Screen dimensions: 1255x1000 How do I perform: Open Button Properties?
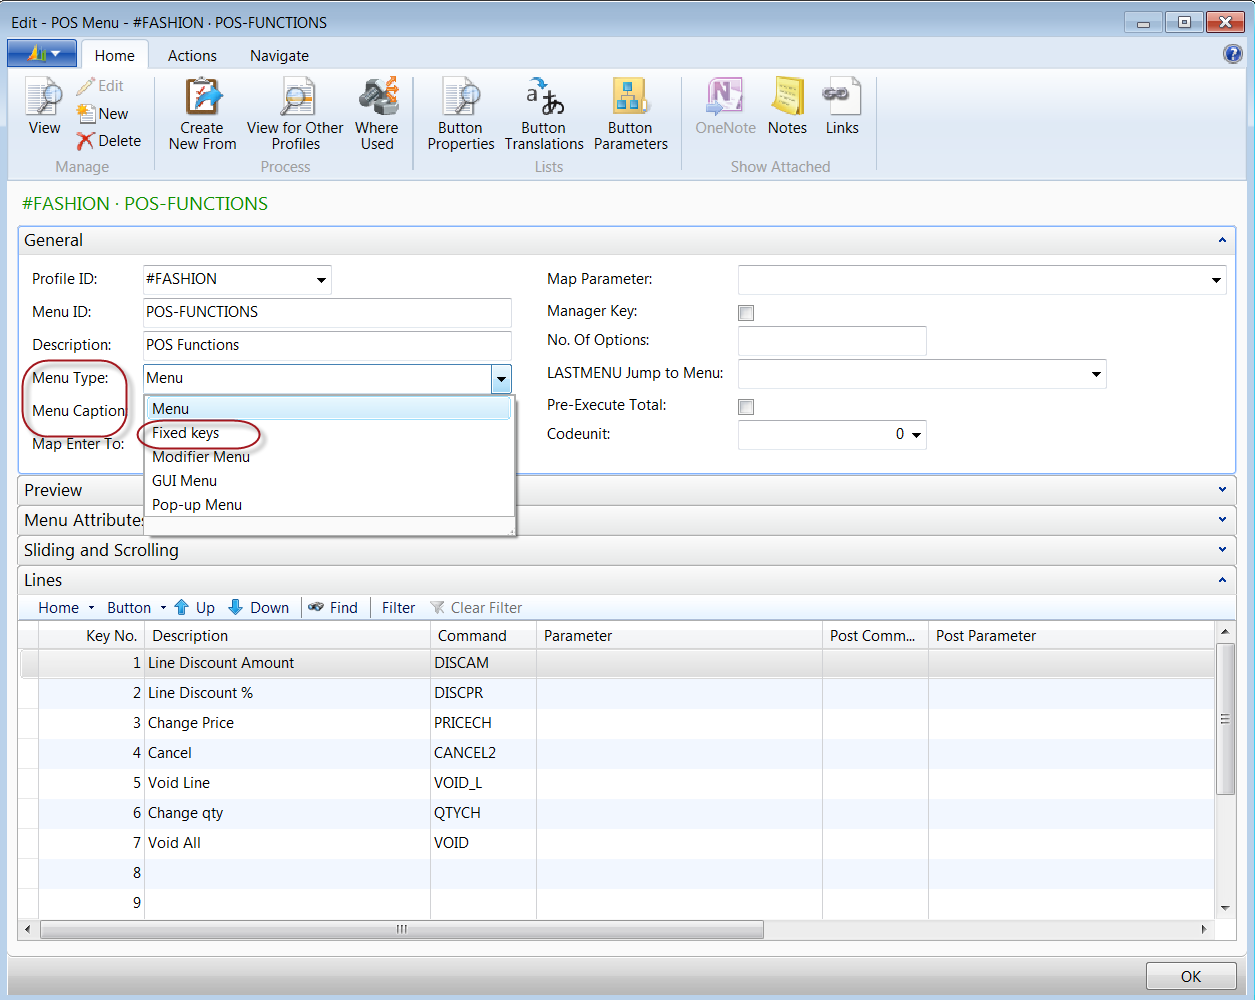point(461,98)
